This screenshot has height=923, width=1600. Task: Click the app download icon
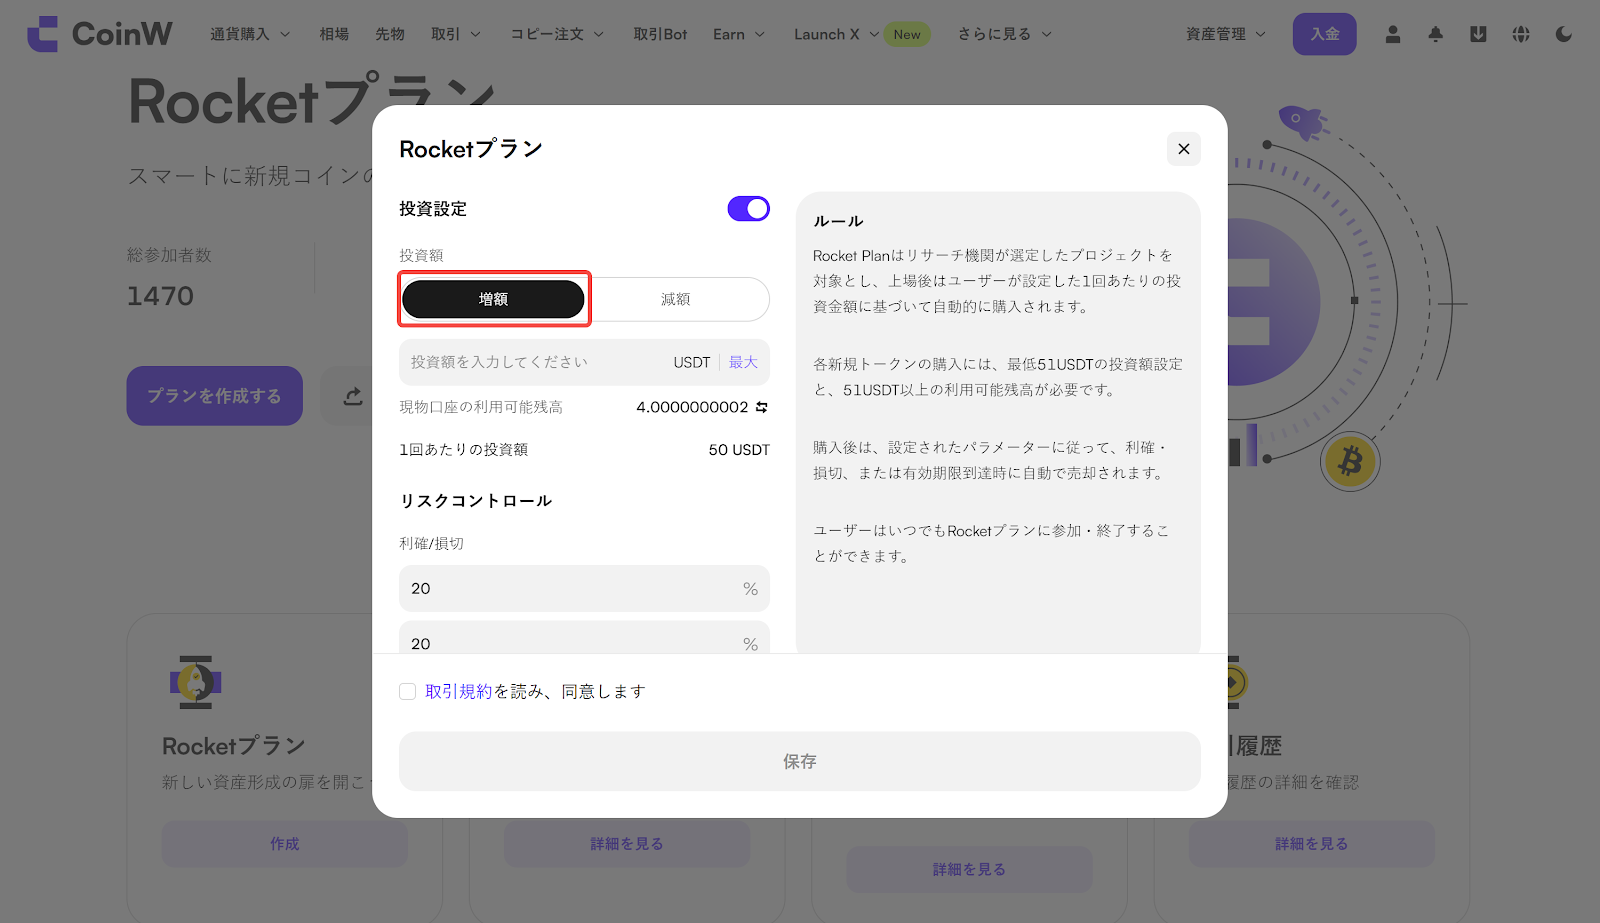point(1478,34)
